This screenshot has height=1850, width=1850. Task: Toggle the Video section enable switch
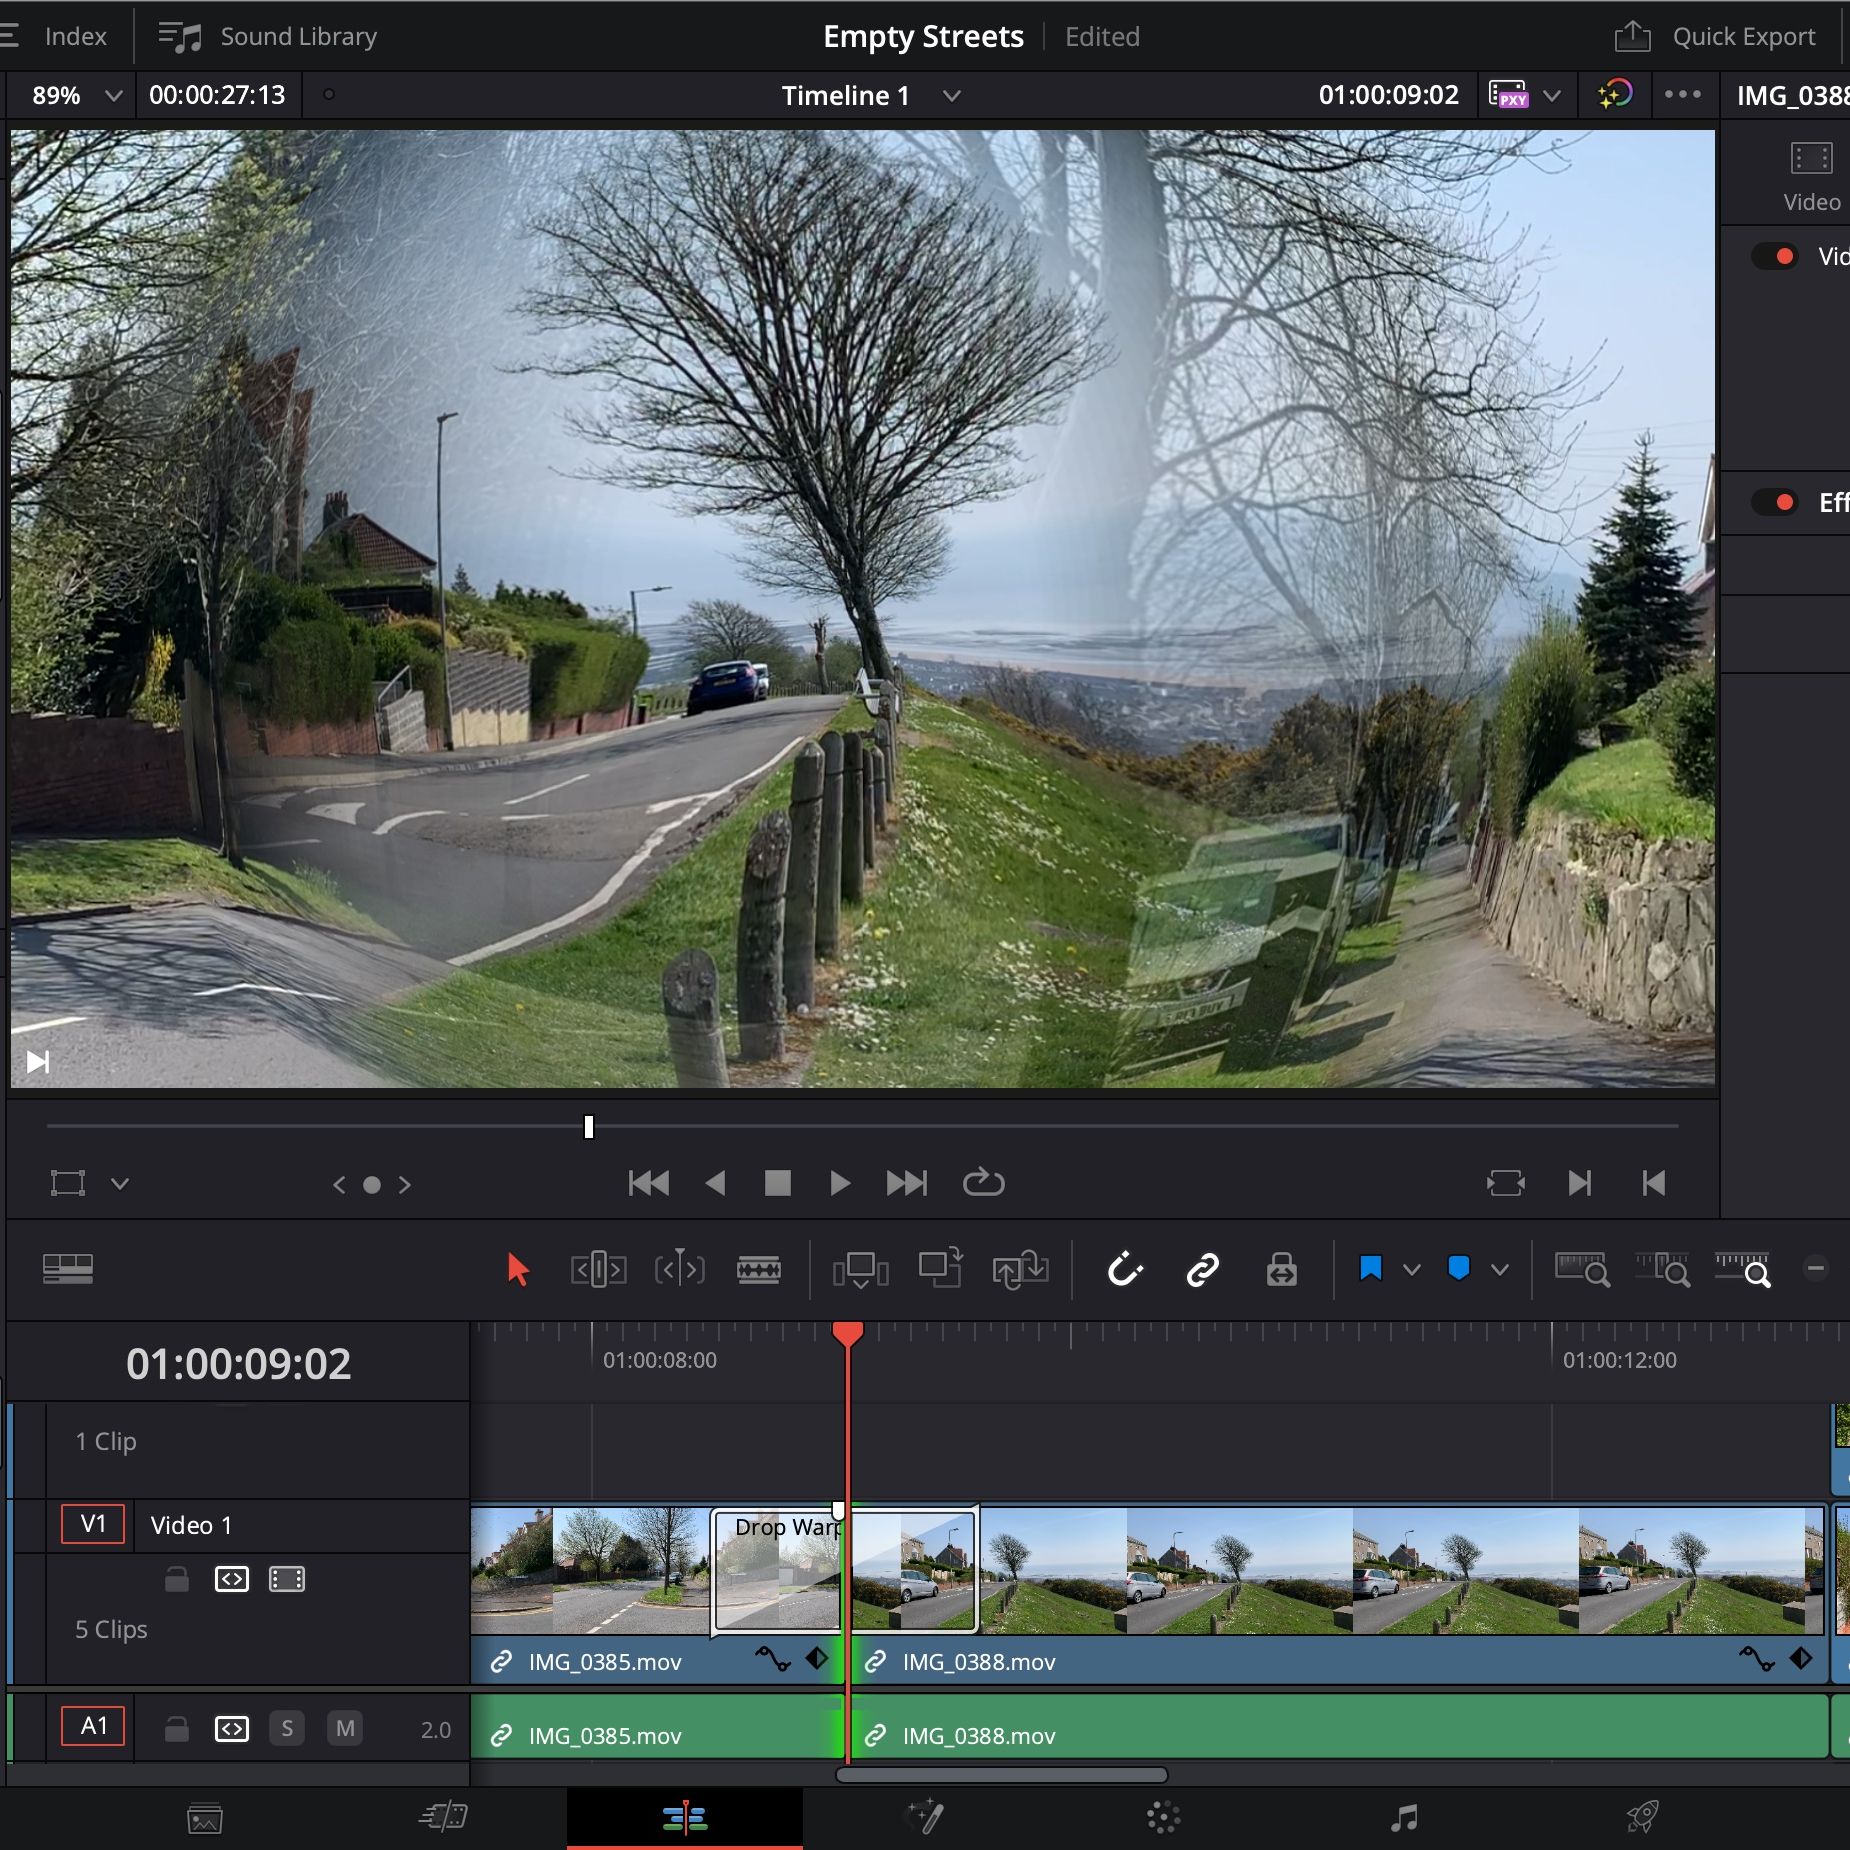tap(1776, 257)
